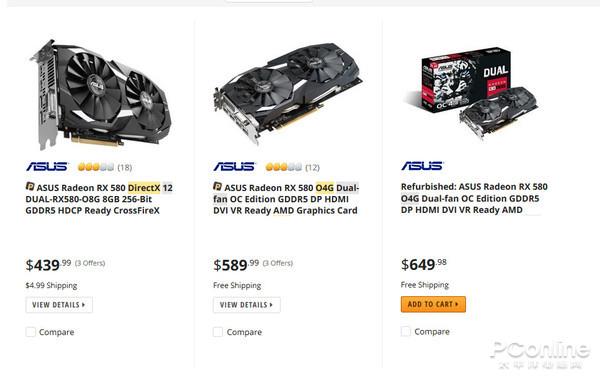Tick Compare checkbox for the $439.99 card
This screenshot has width=600, height=377.
(x=31, y=332)
